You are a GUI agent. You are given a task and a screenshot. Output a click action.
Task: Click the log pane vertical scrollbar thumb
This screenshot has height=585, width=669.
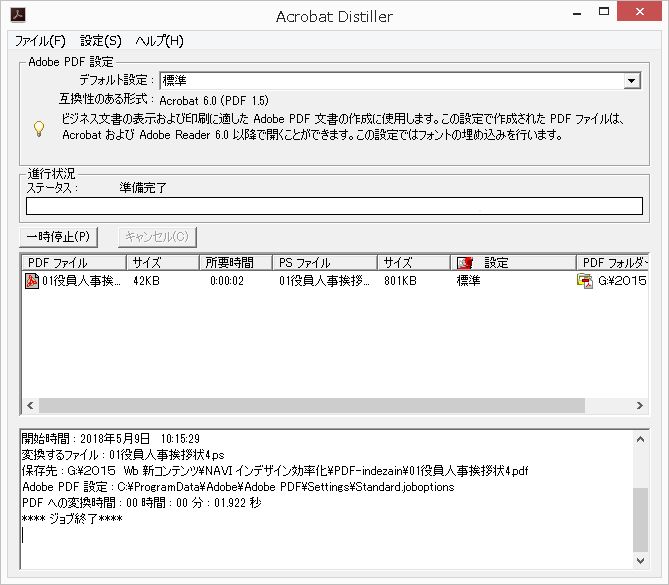point(640,520)
